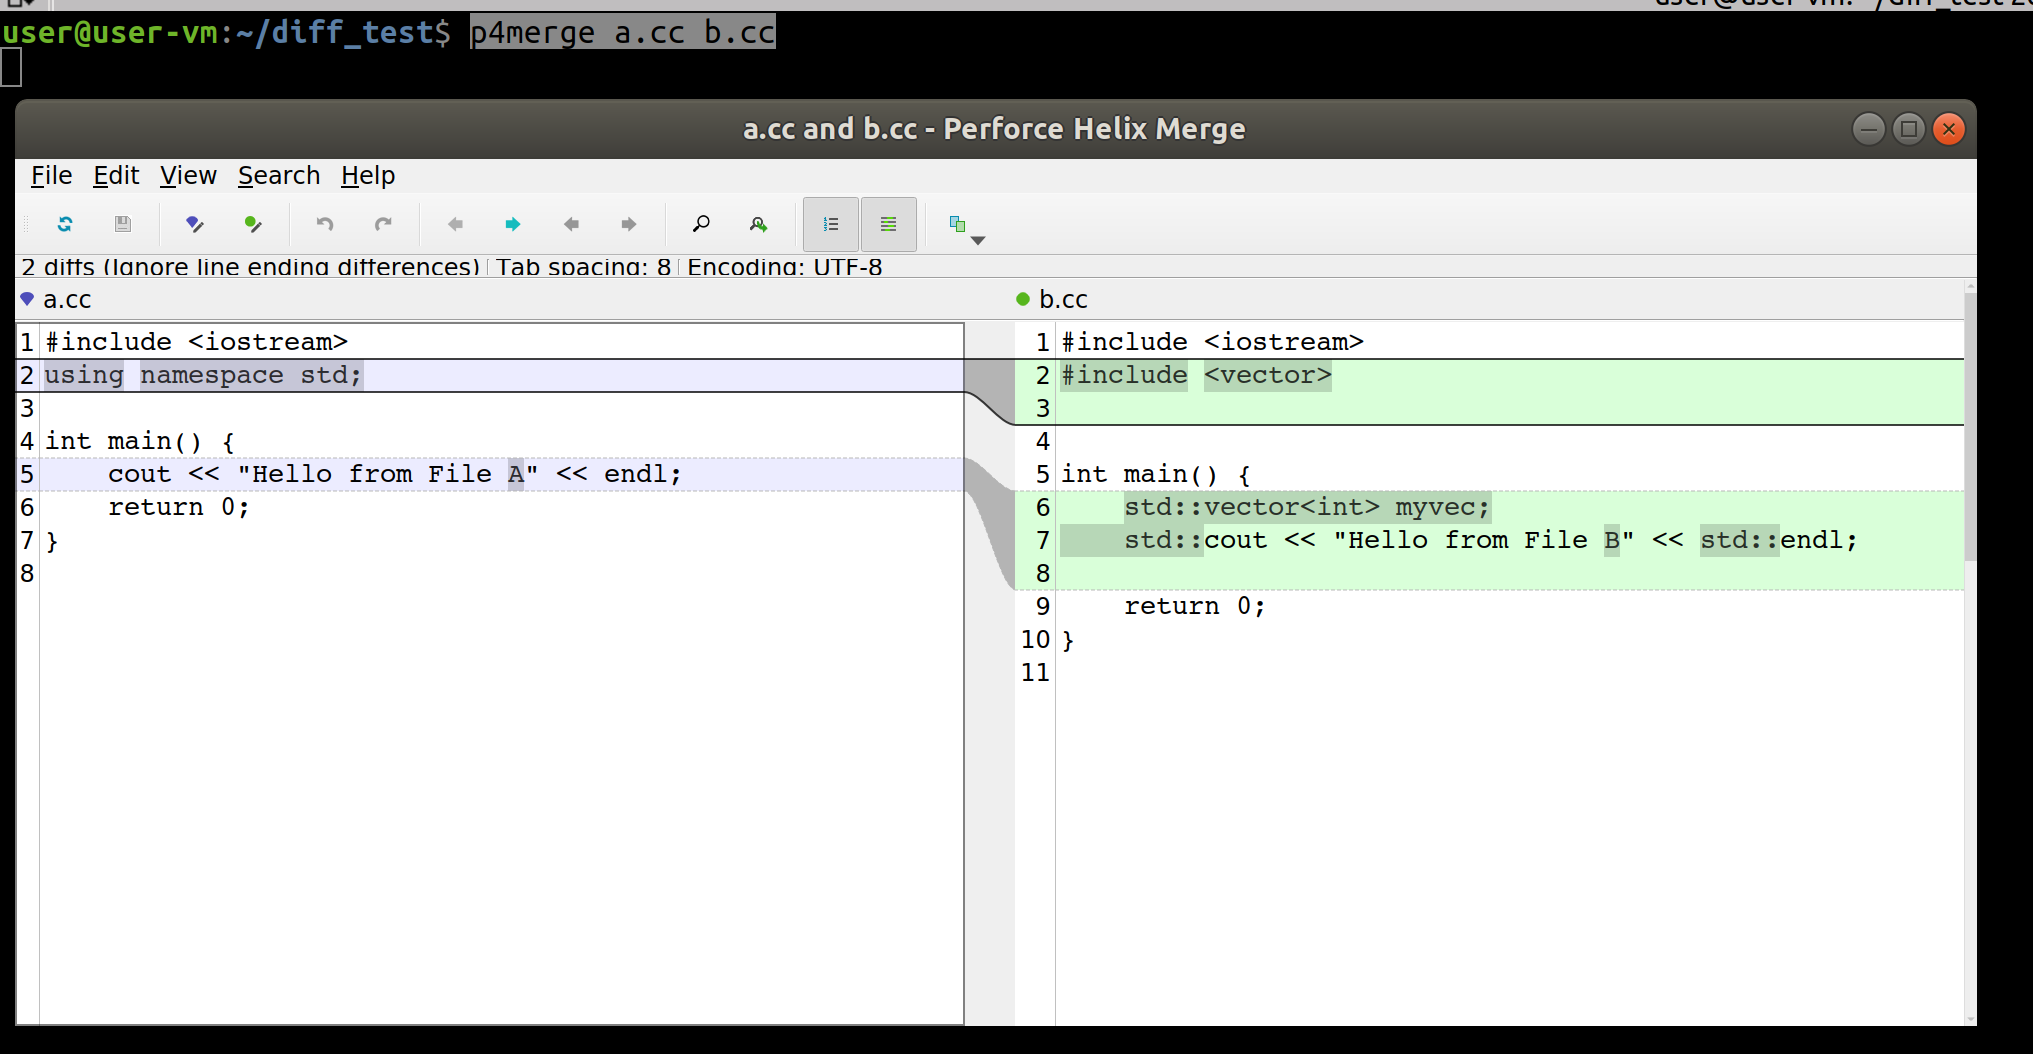
Task: Click the Refresh diff icon
Action: (x=64, y=224)
